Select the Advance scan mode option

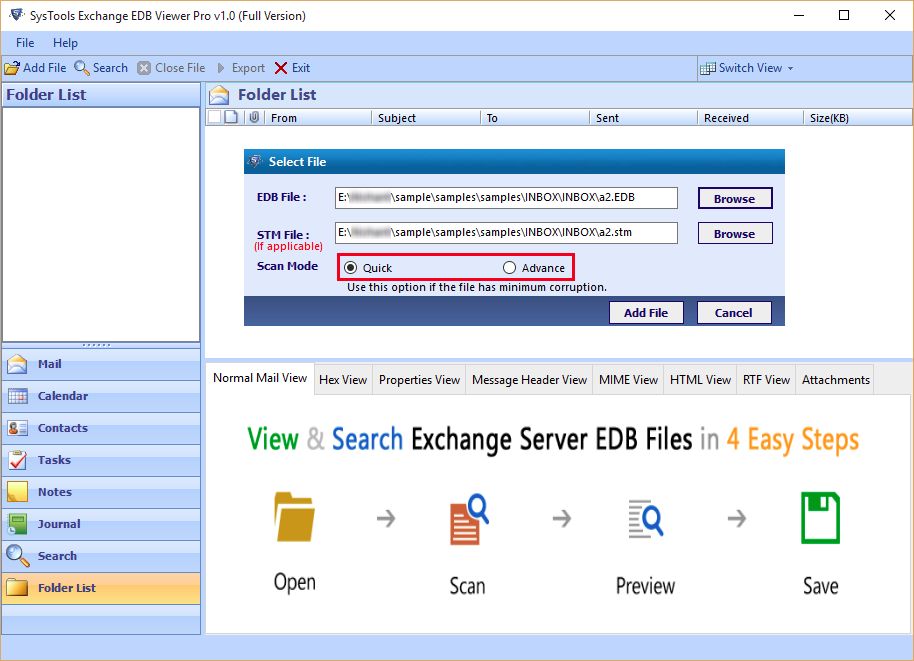click(x=510, y=268)
